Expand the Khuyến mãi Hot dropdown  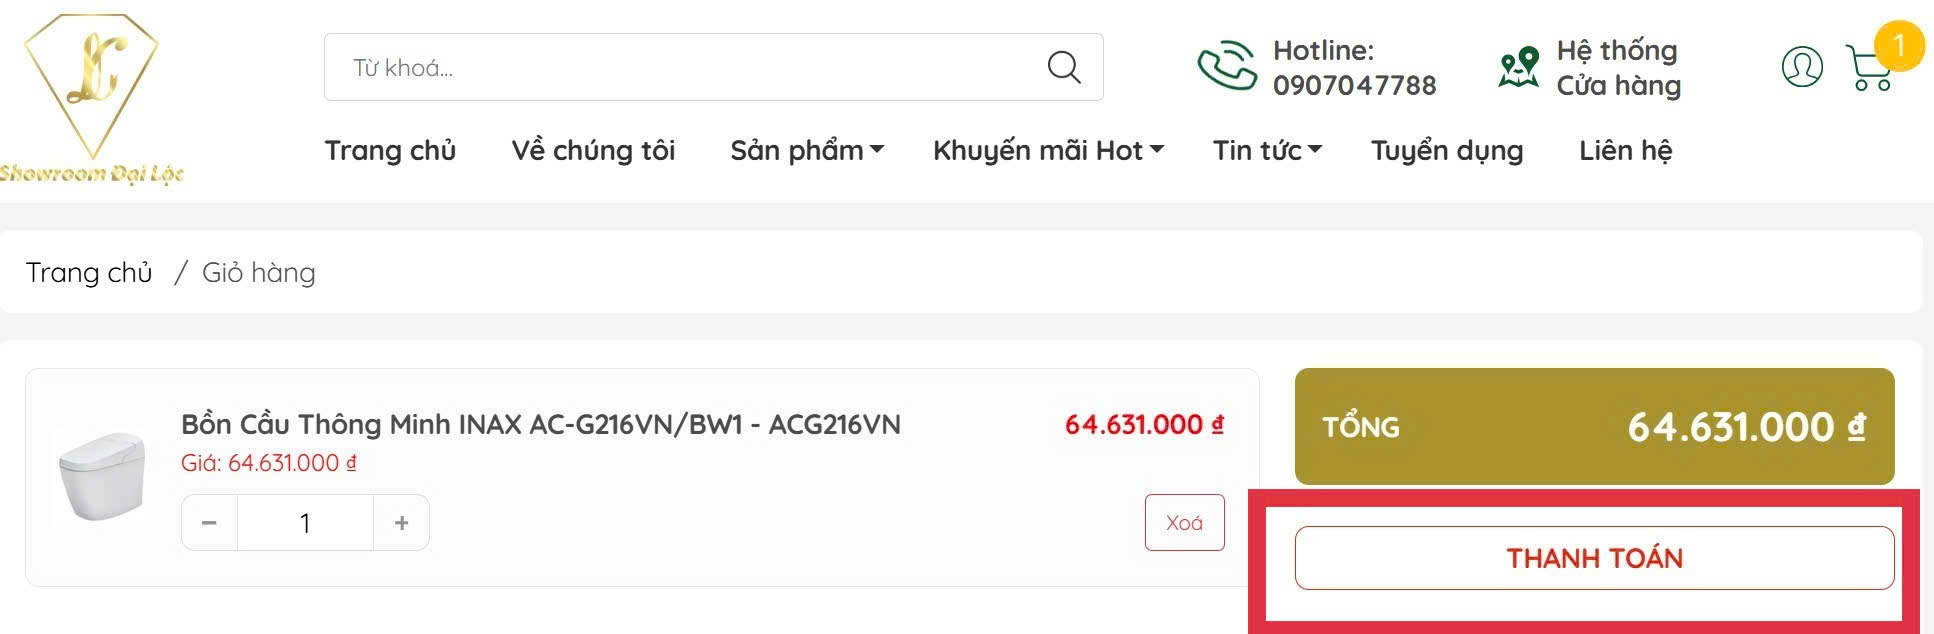click(1047, 150)
